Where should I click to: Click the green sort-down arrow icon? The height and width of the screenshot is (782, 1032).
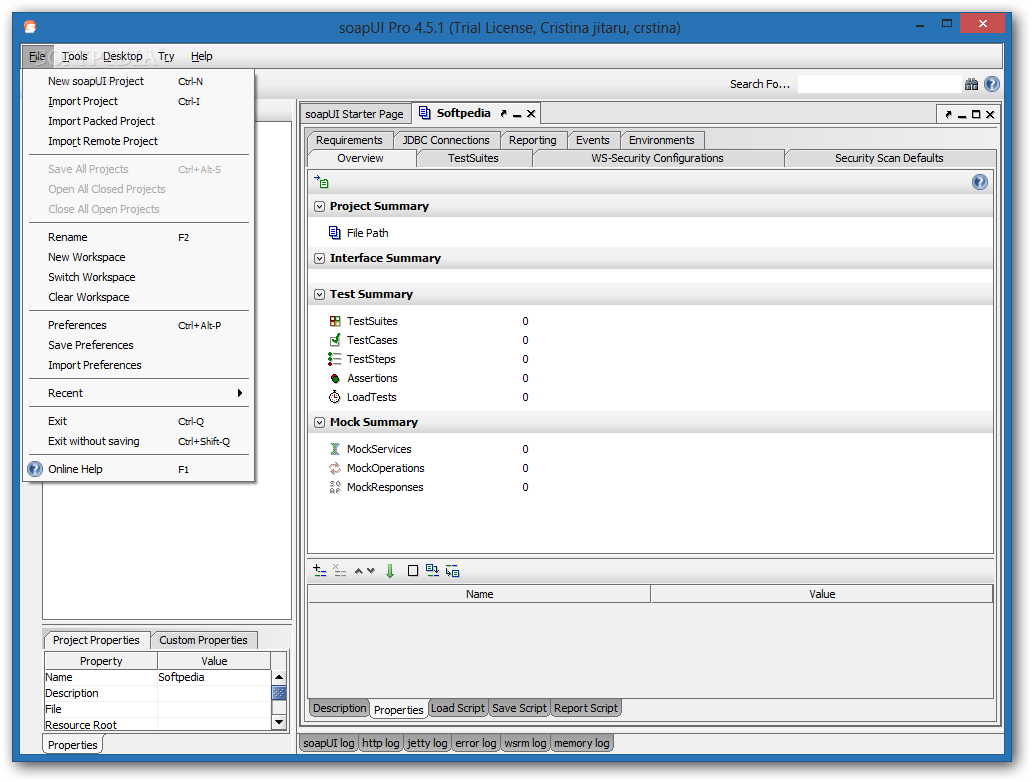pos(390,571)
